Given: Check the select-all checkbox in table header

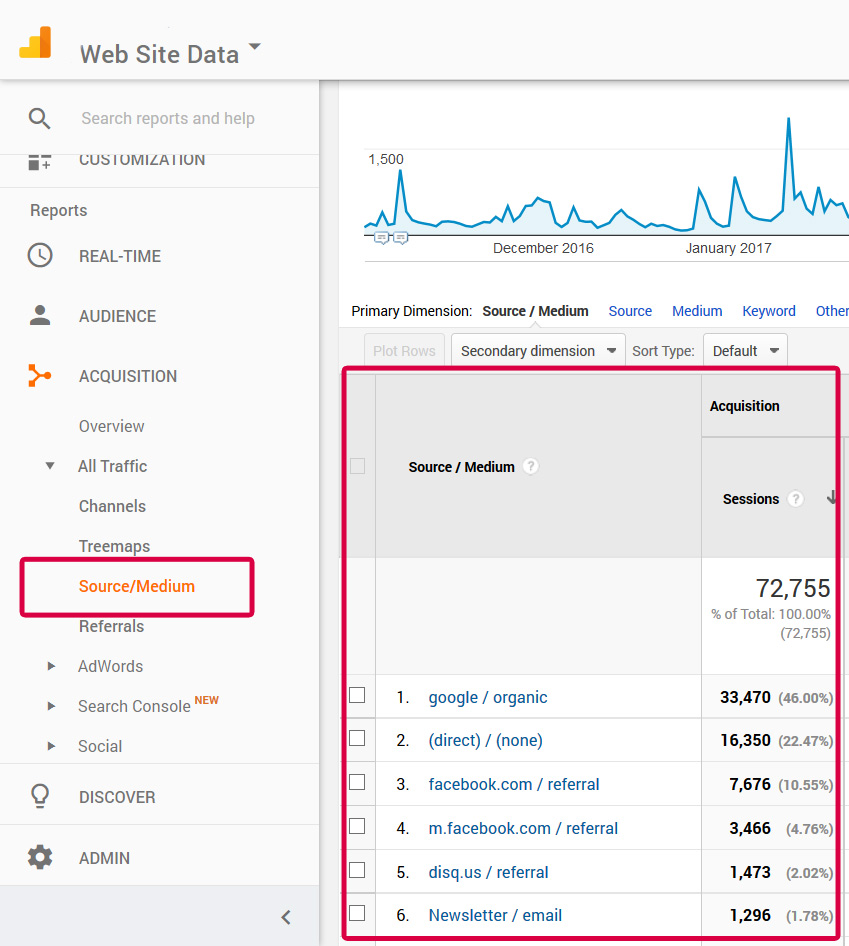Looking at the screenshot, I should point(357,466).
